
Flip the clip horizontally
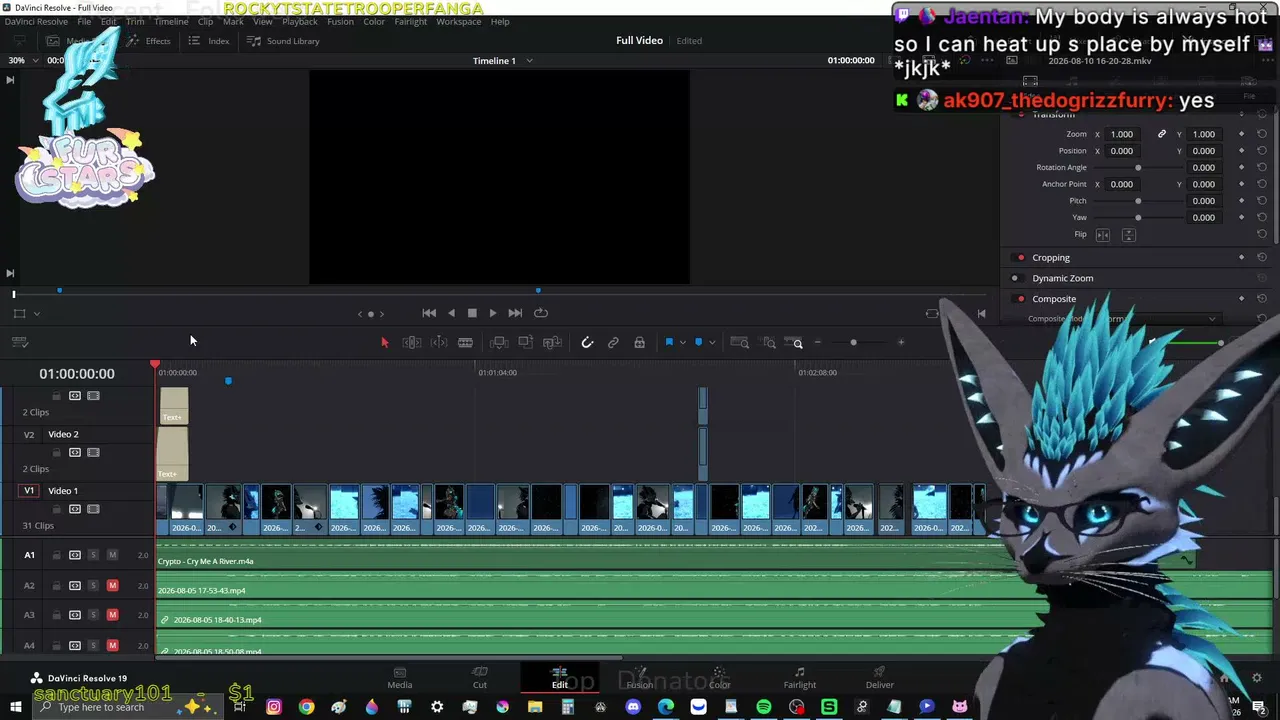pos(1103,235)
